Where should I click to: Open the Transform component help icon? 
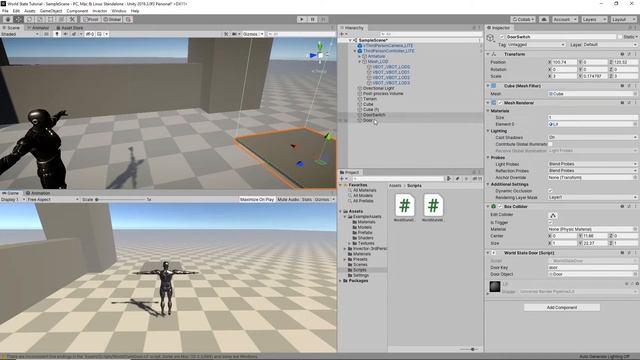coord(622,54)
